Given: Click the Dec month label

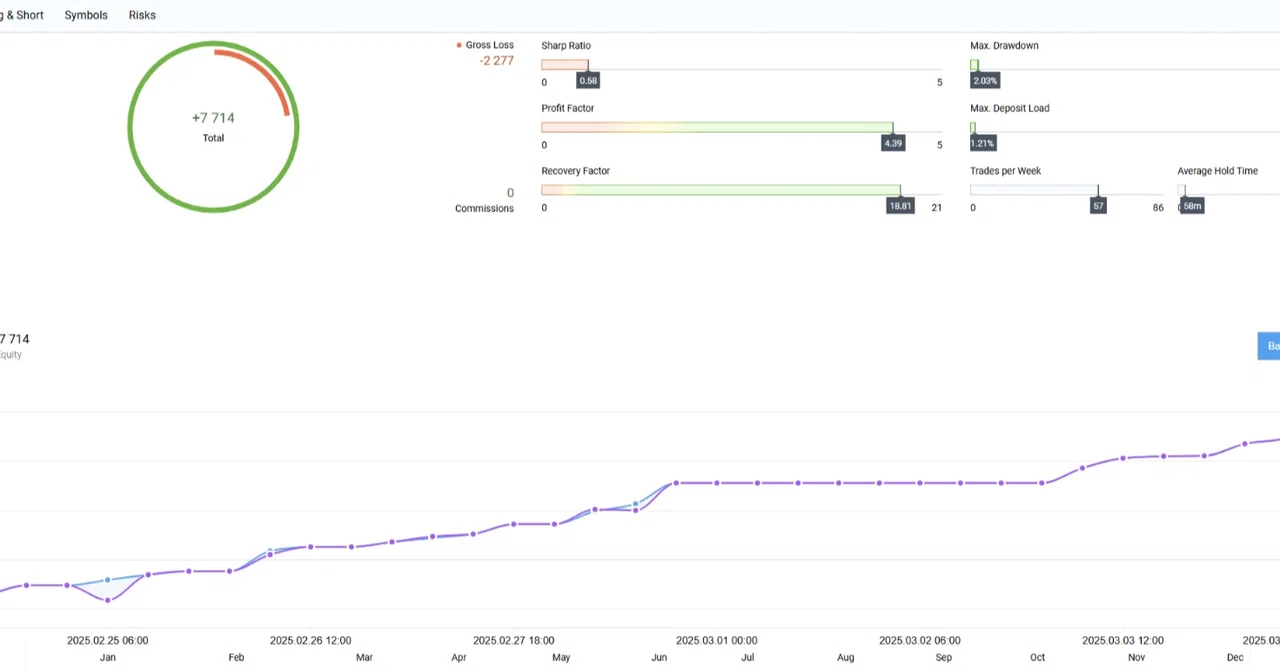Looking at the screenshot, I should tap(1235, 657).
